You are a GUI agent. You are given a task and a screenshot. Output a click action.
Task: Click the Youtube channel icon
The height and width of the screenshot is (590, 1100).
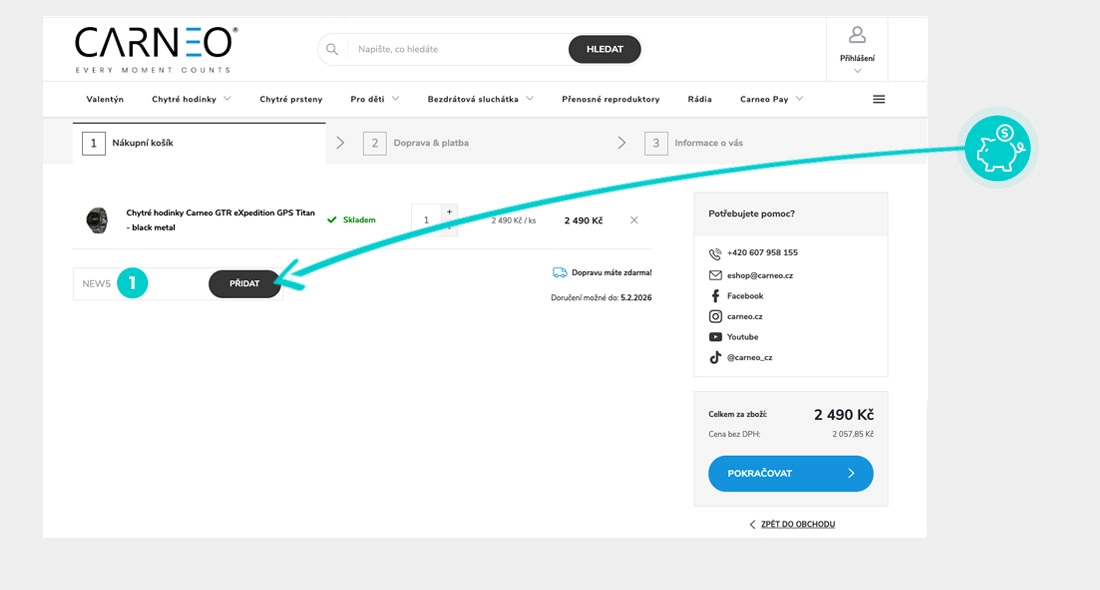pyautogui.click(x=713, y=336)
